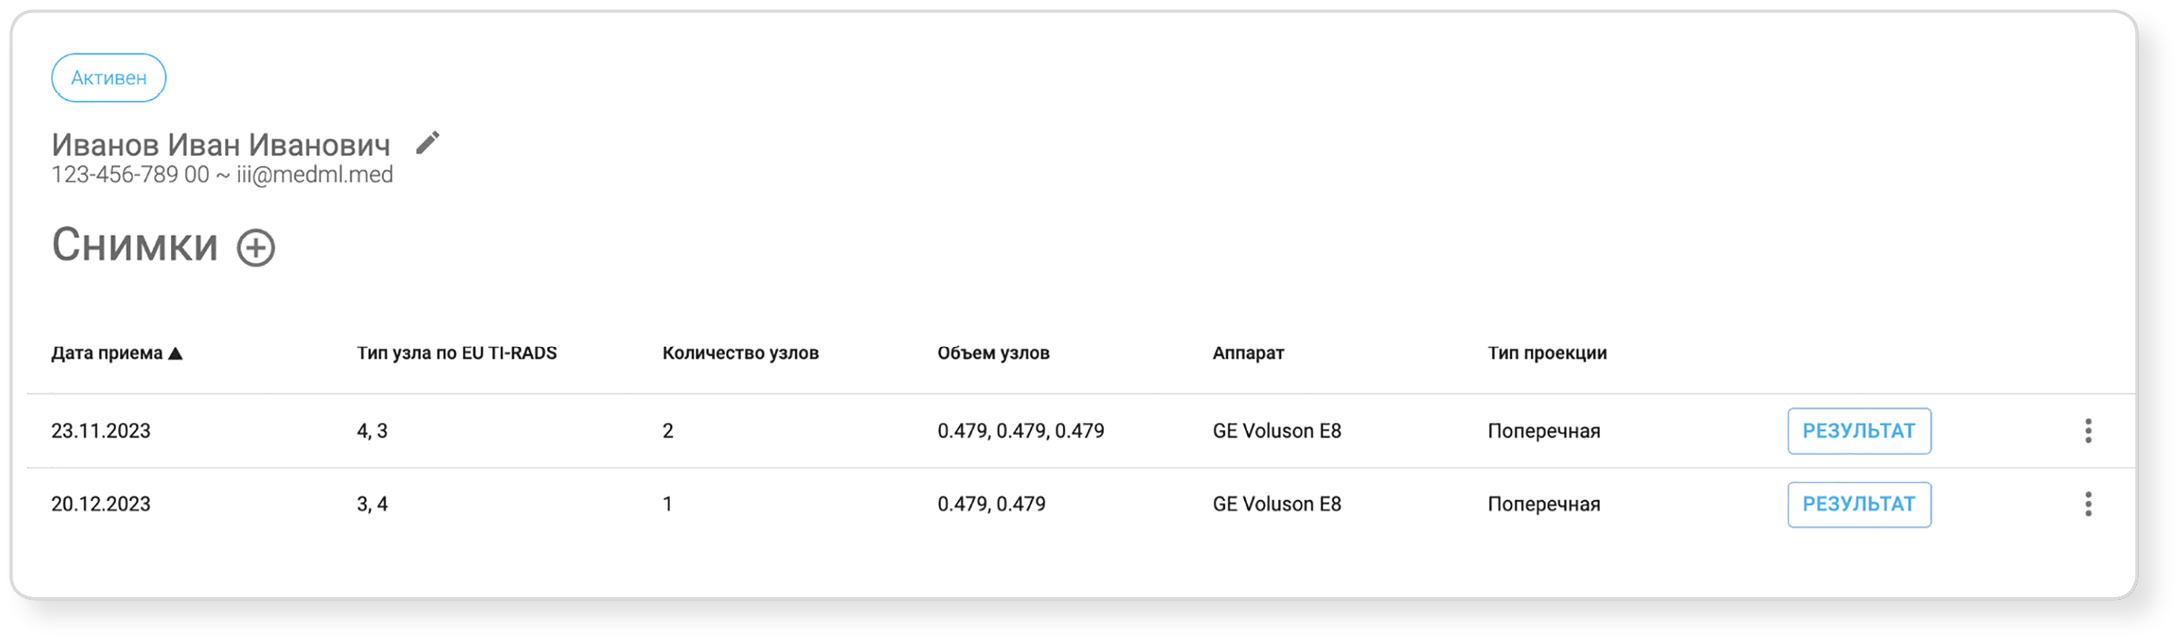
Task: Click the Количество узлов column header
Action: [x=740, y=353]
